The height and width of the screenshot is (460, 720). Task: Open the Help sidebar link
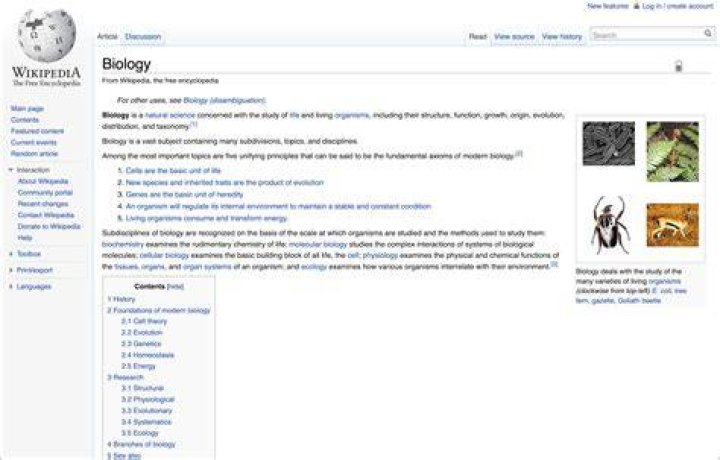[25, 238]
